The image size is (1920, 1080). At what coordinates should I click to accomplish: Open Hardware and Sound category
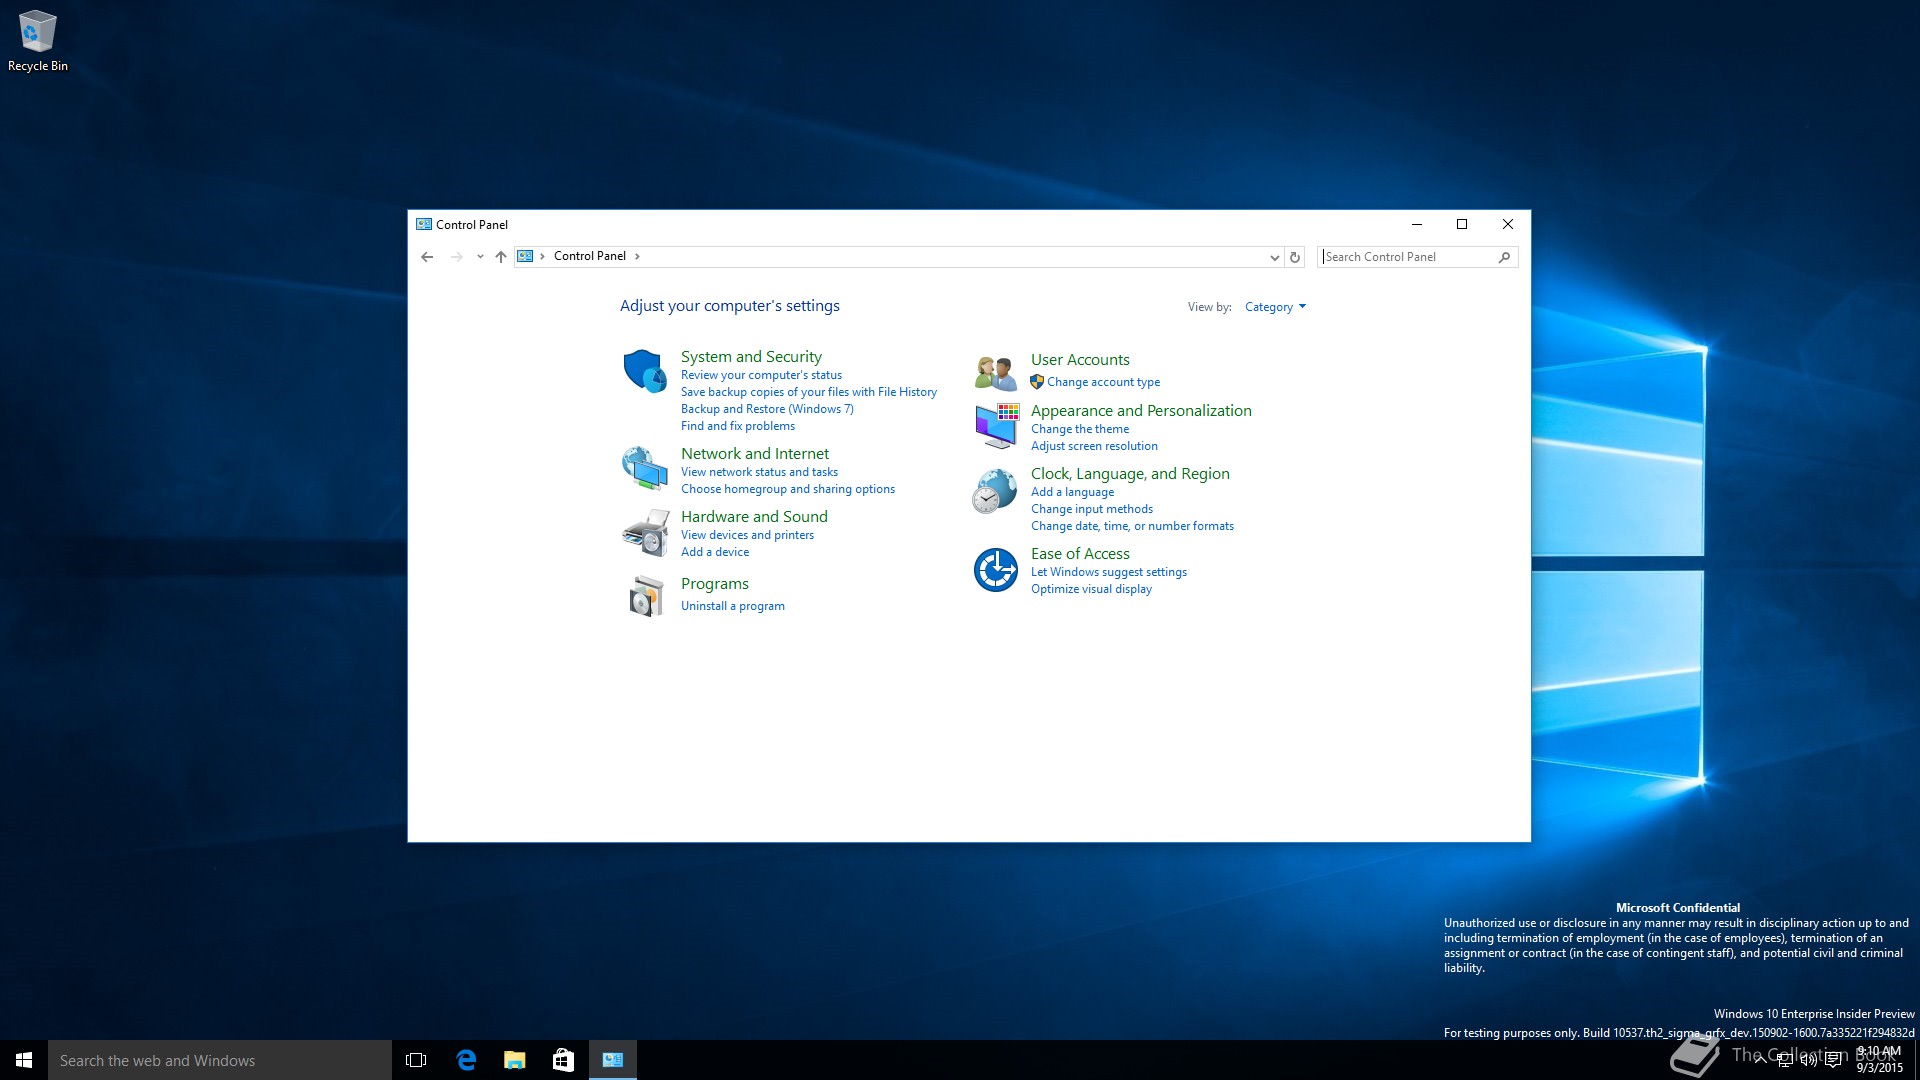[754, 517]
